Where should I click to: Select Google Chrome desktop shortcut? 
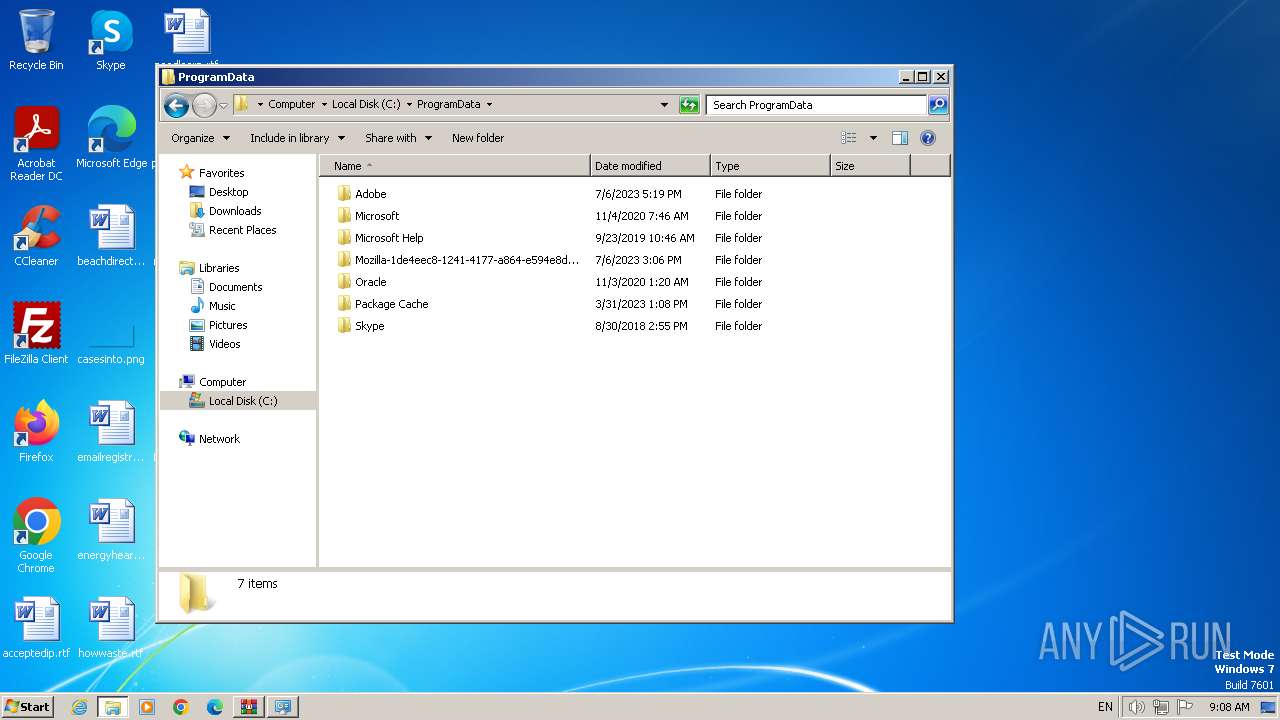click(x=36, y=536)
